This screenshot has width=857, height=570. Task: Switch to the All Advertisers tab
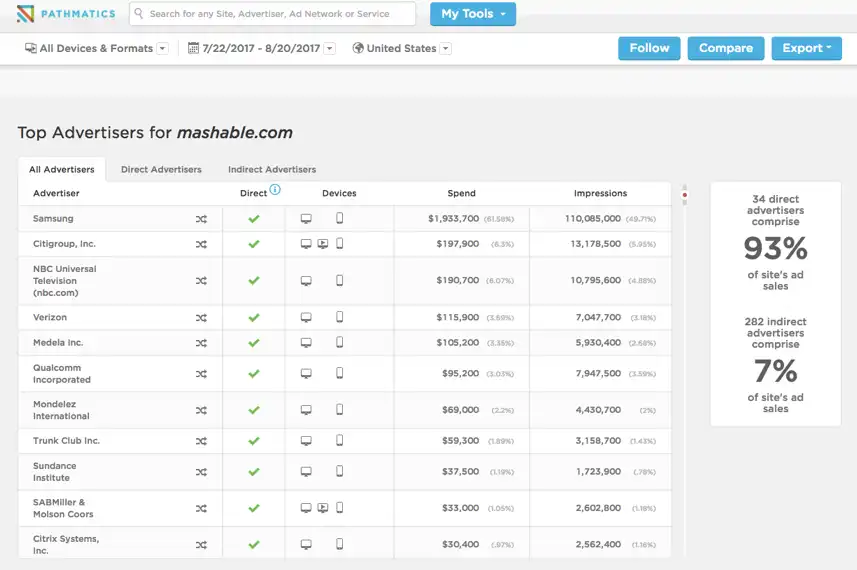(62, 169)
